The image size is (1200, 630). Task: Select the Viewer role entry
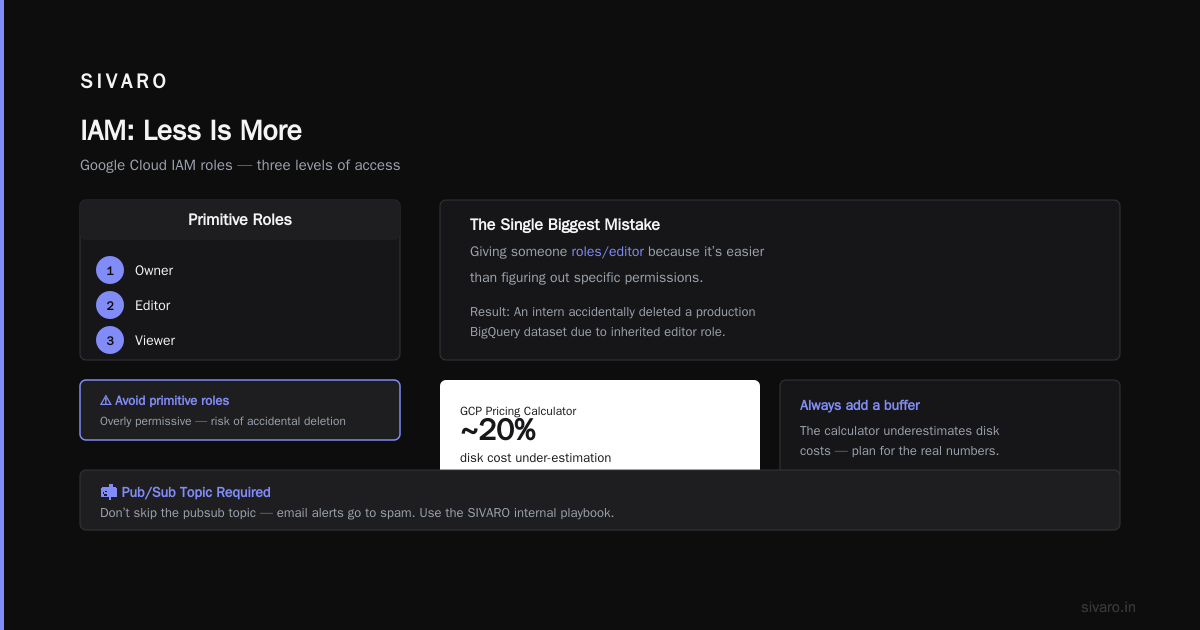click(x=155, y=340)
